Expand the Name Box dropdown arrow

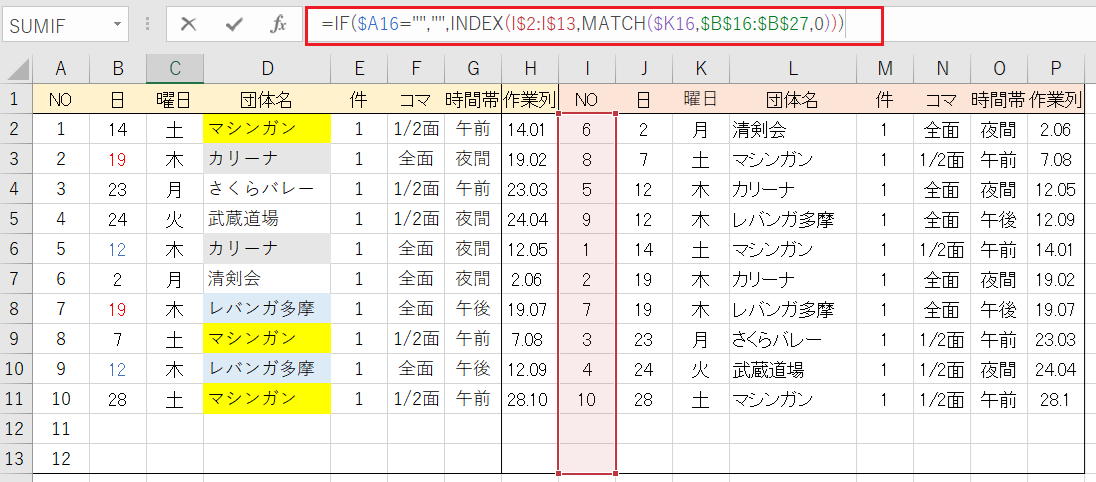click(117, 25)
